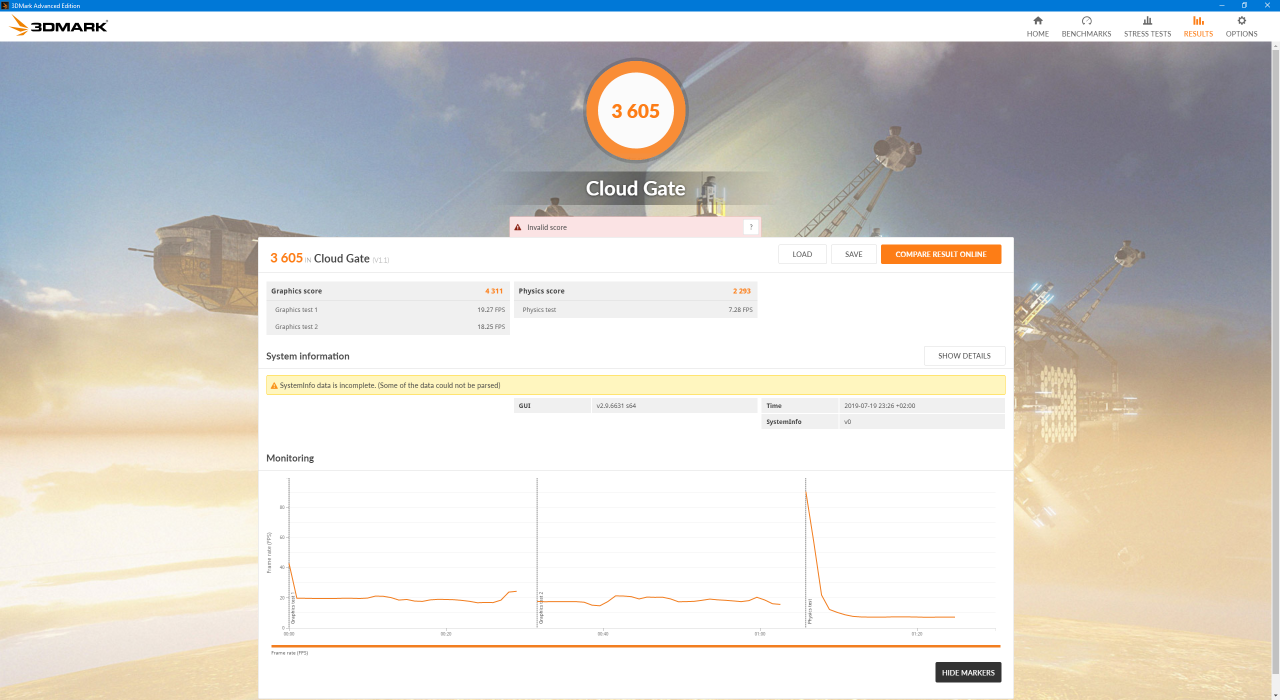Open invalid score help question mark
This screenshot has height=700, width=1280.
[x=750, y=227]
